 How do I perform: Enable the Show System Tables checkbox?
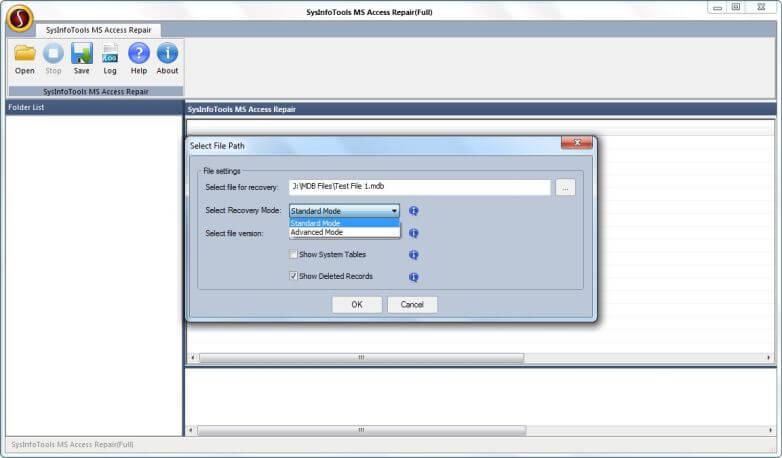point(294,255)
